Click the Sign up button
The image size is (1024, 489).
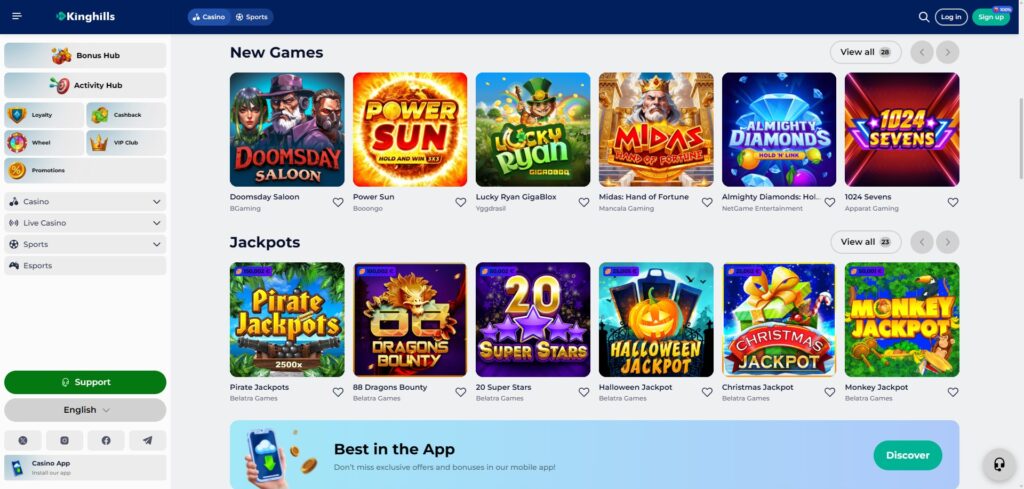pyautogui.click(x=991, y=17)
